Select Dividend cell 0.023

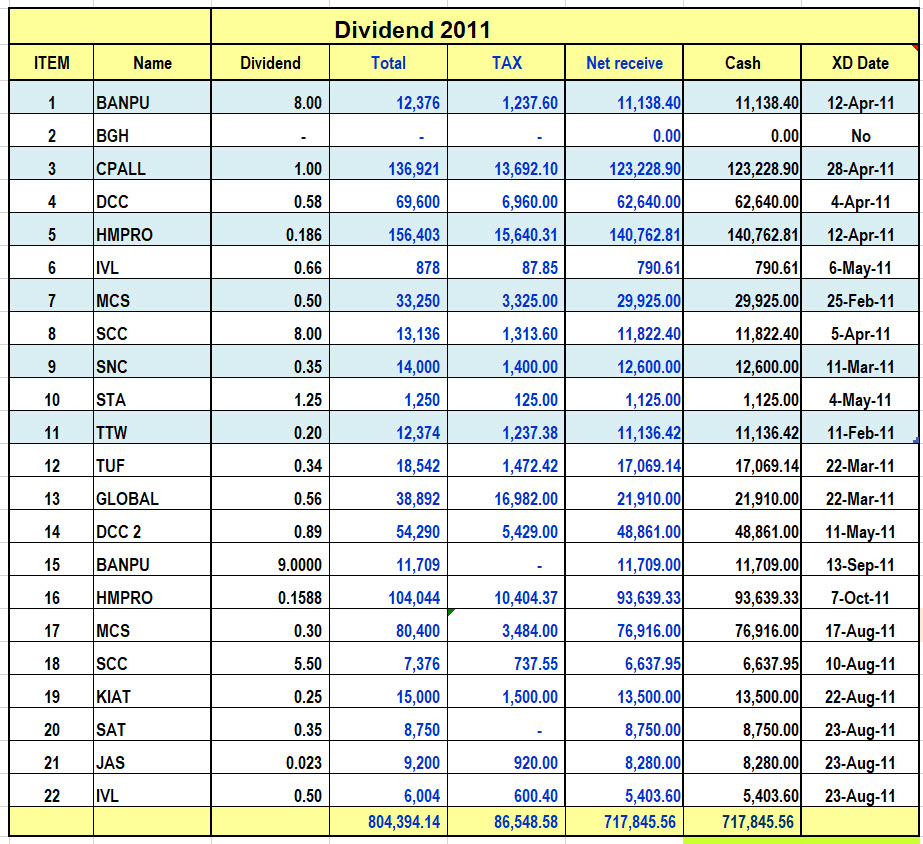pos(270,757)
